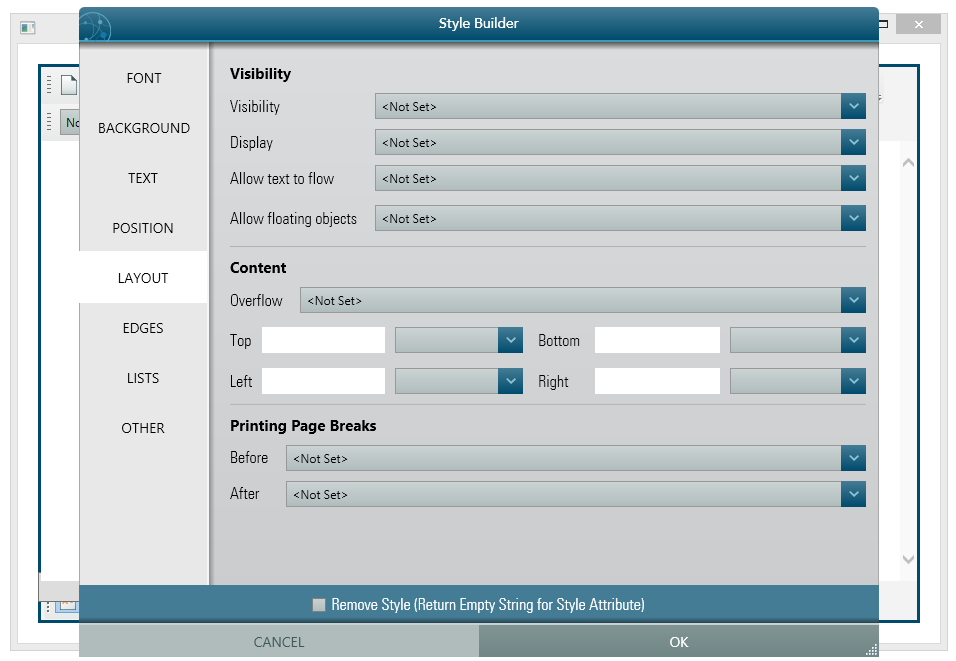Open the Allow text to flow dropdown
The image size is (956, 661).
click(x=853, y=178)
